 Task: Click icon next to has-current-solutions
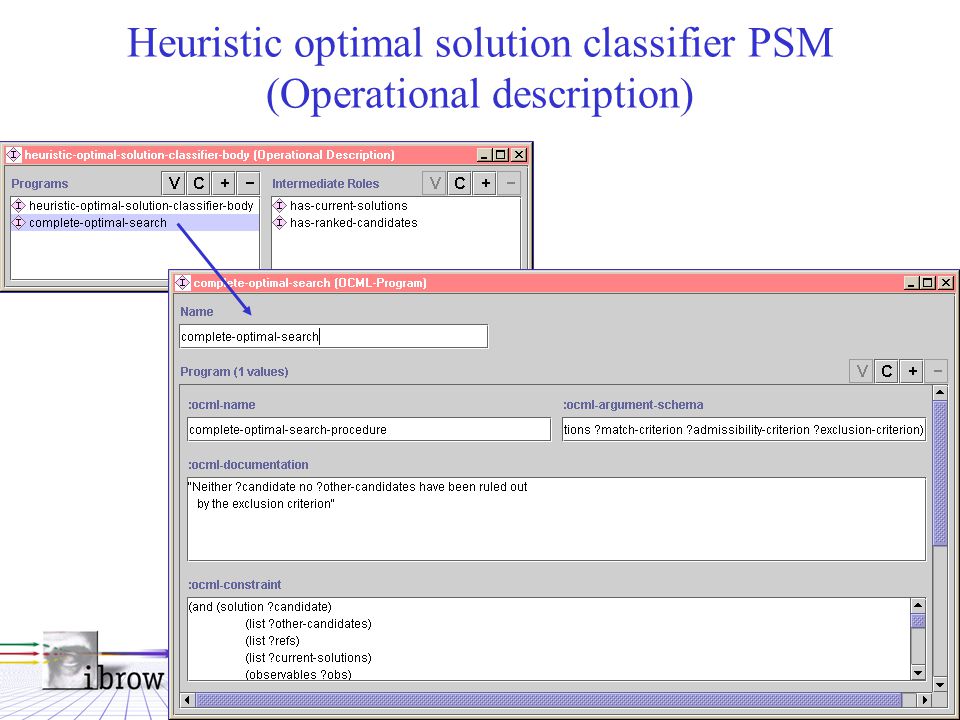coord(280,206)
